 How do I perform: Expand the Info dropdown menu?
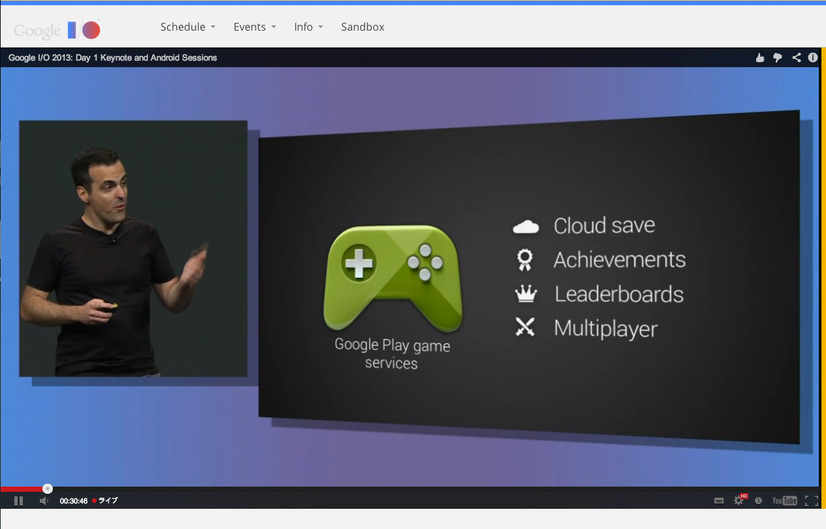click(308, 27)
